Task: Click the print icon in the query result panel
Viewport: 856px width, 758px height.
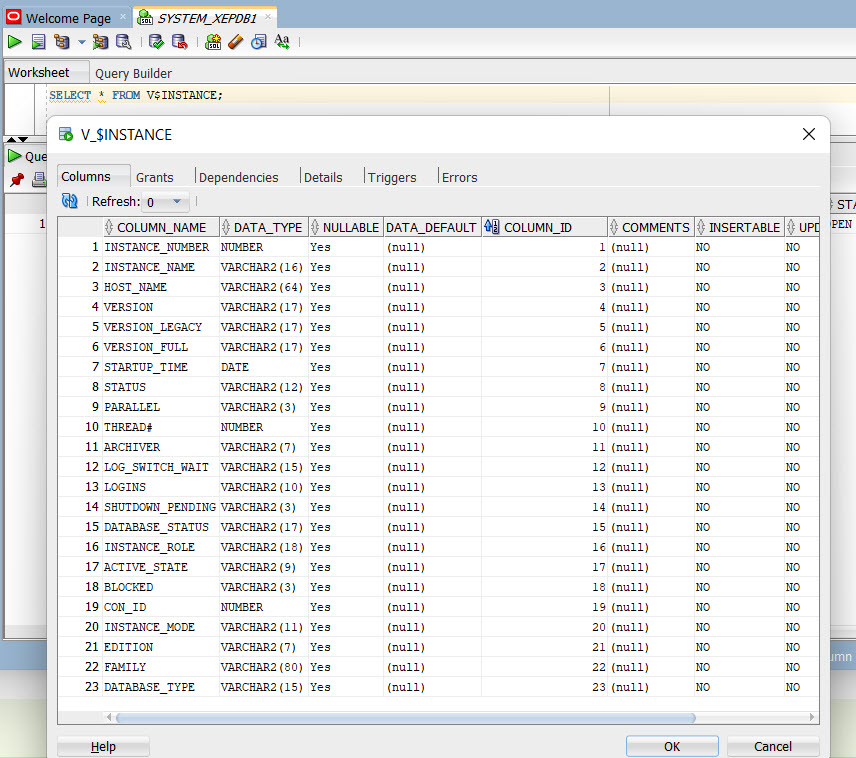Action: click(x=39, y=179)
